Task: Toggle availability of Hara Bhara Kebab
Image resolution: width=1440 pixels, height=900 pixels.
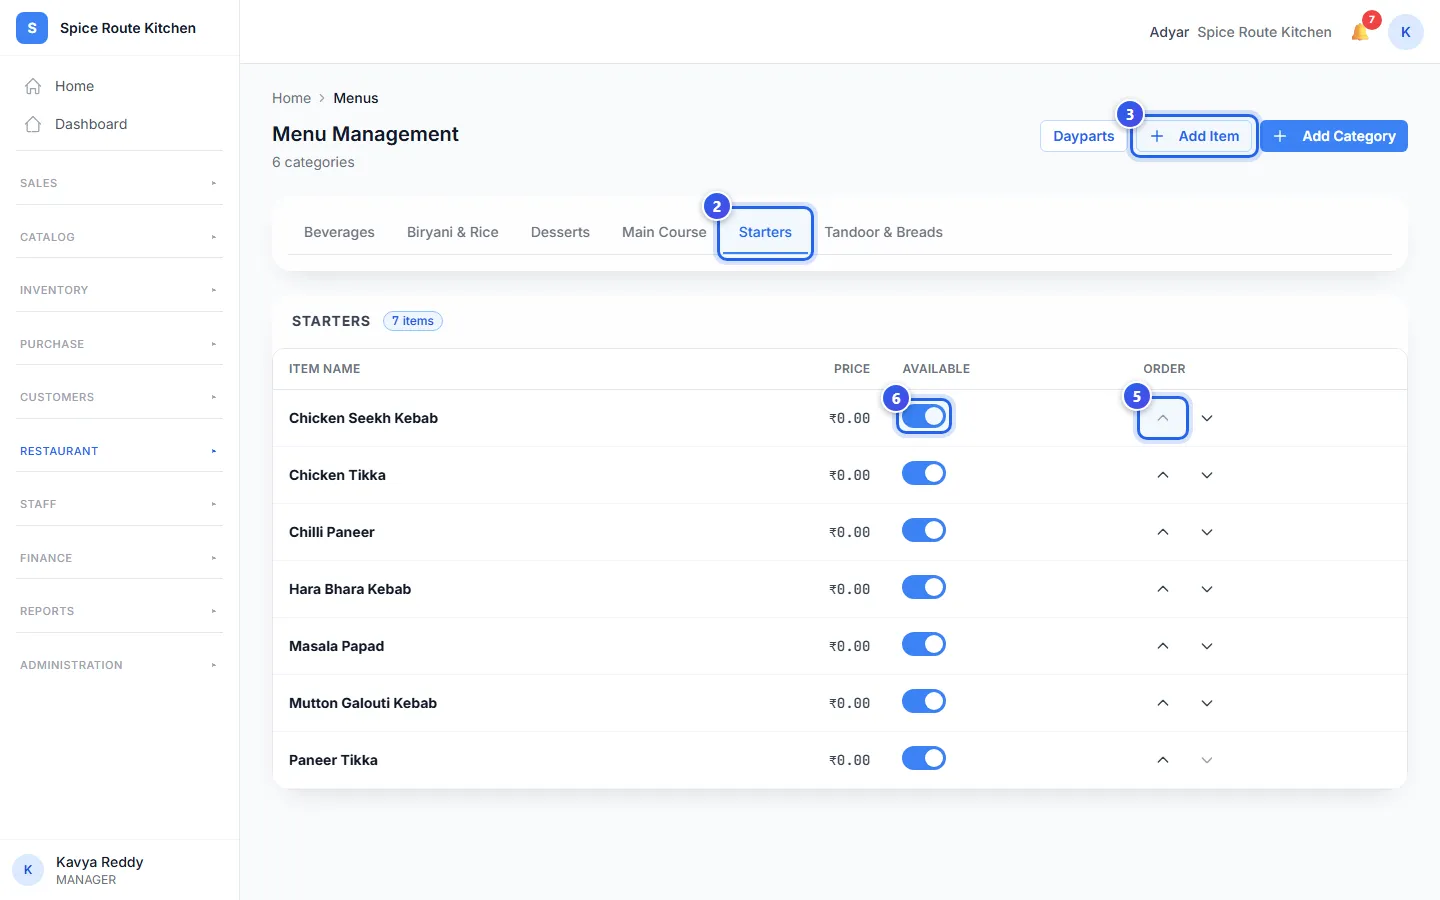Action: tap(924, 587)
